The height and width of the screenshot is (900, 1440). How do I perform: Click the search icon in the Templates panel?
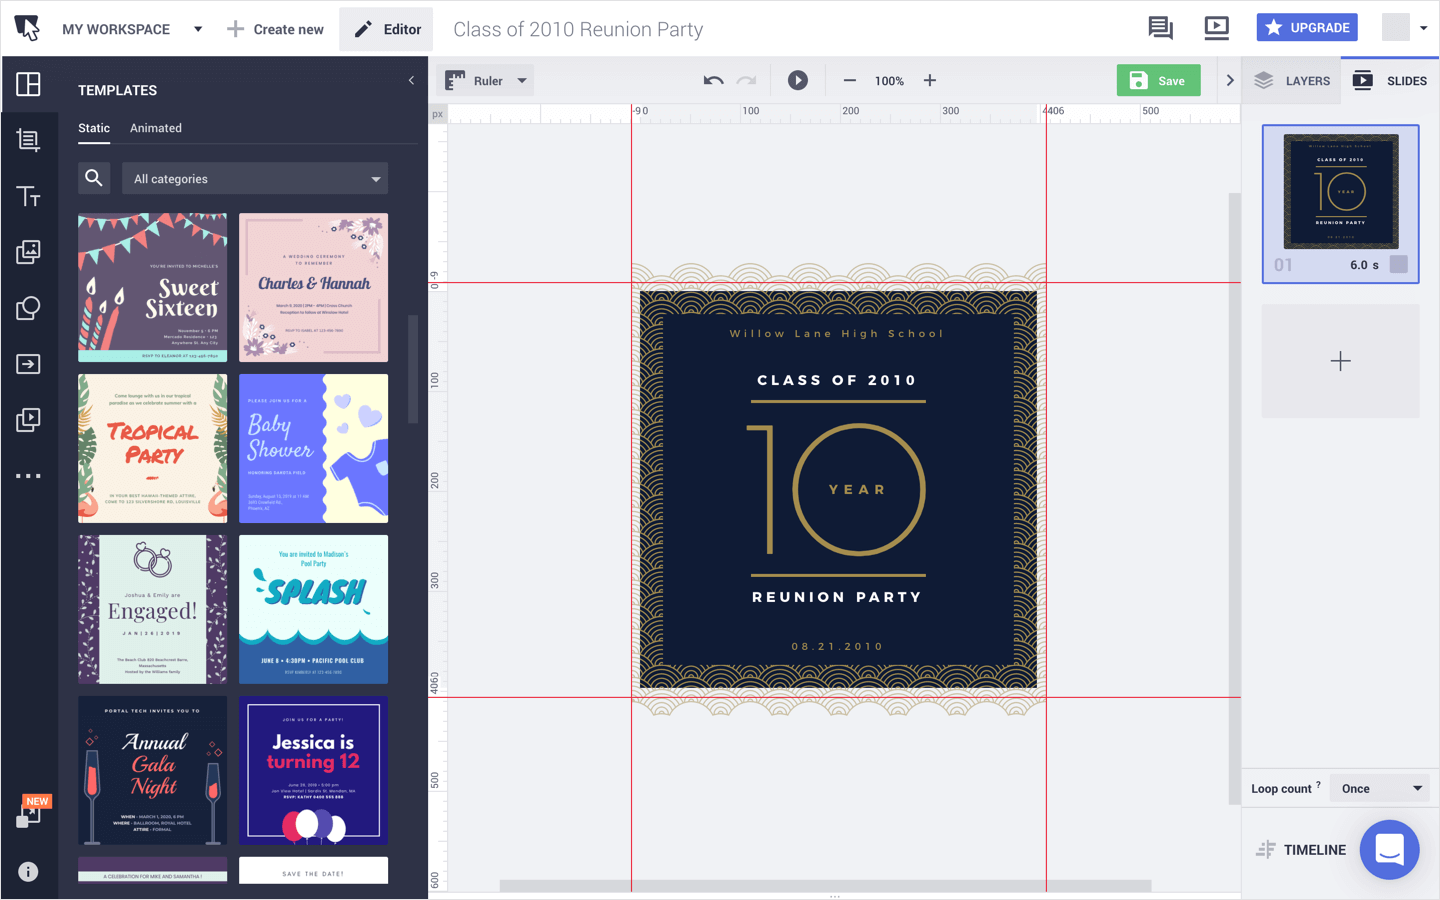pos(94,178)
